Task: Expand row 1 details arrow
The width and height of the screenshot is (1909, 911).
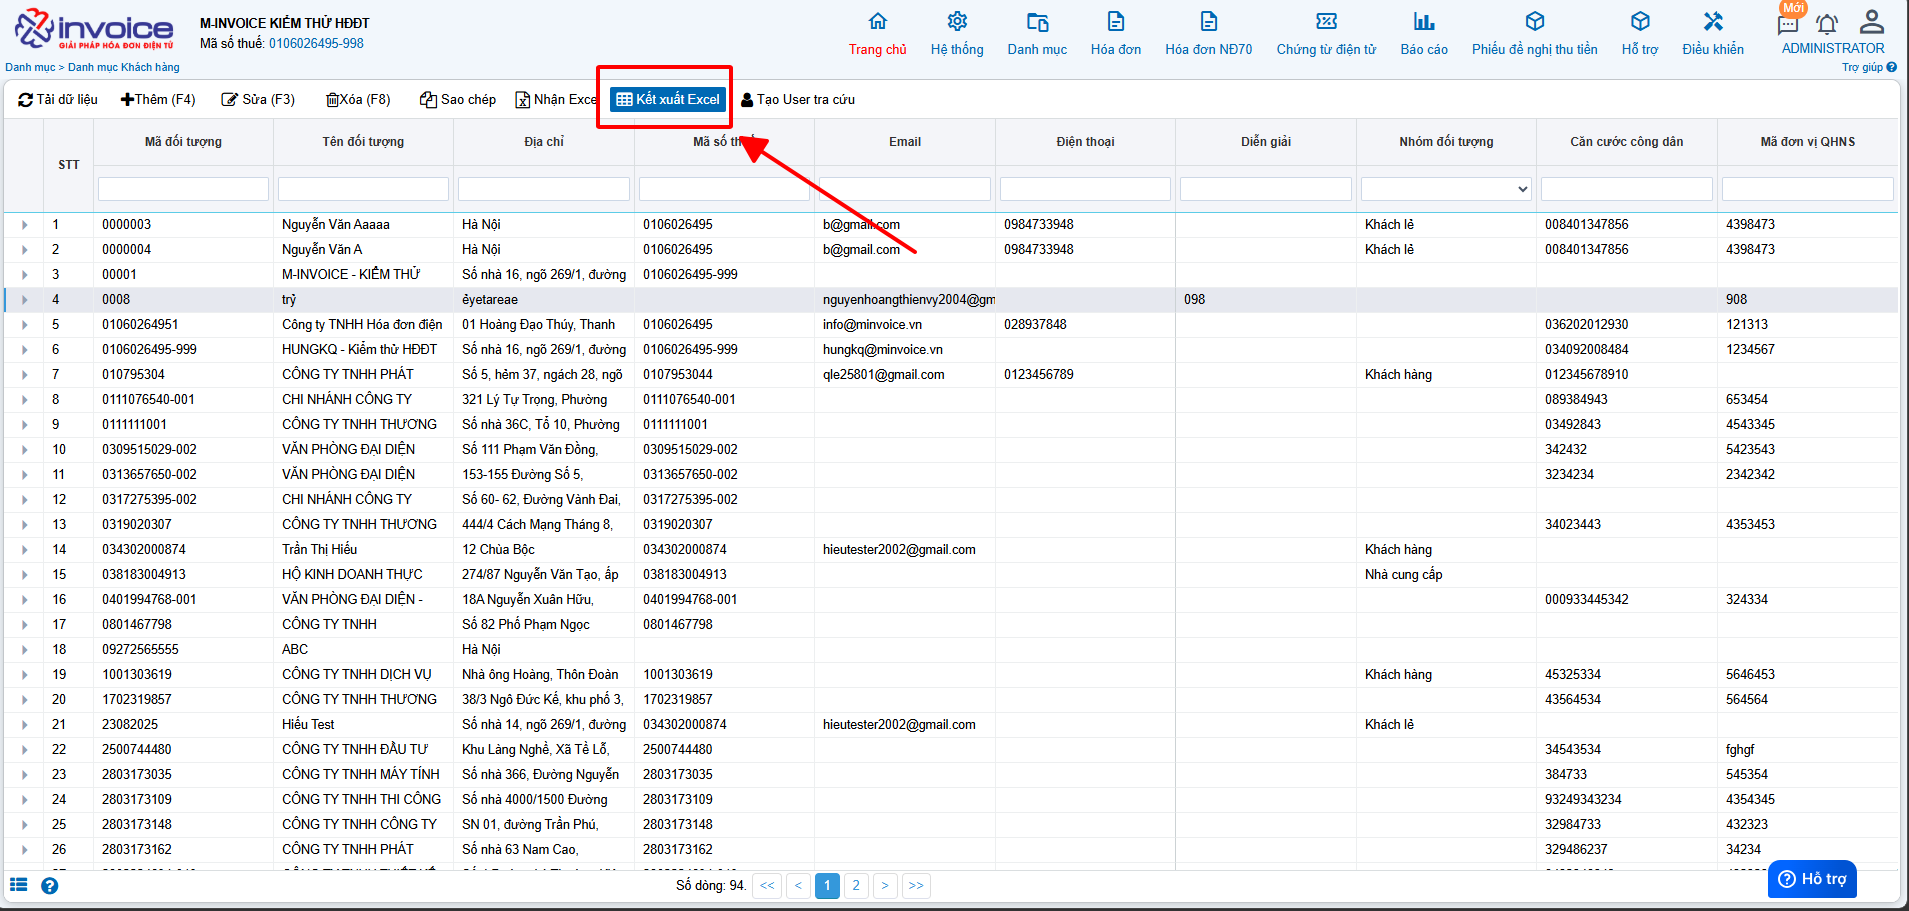Action: (x=25, y=225)
